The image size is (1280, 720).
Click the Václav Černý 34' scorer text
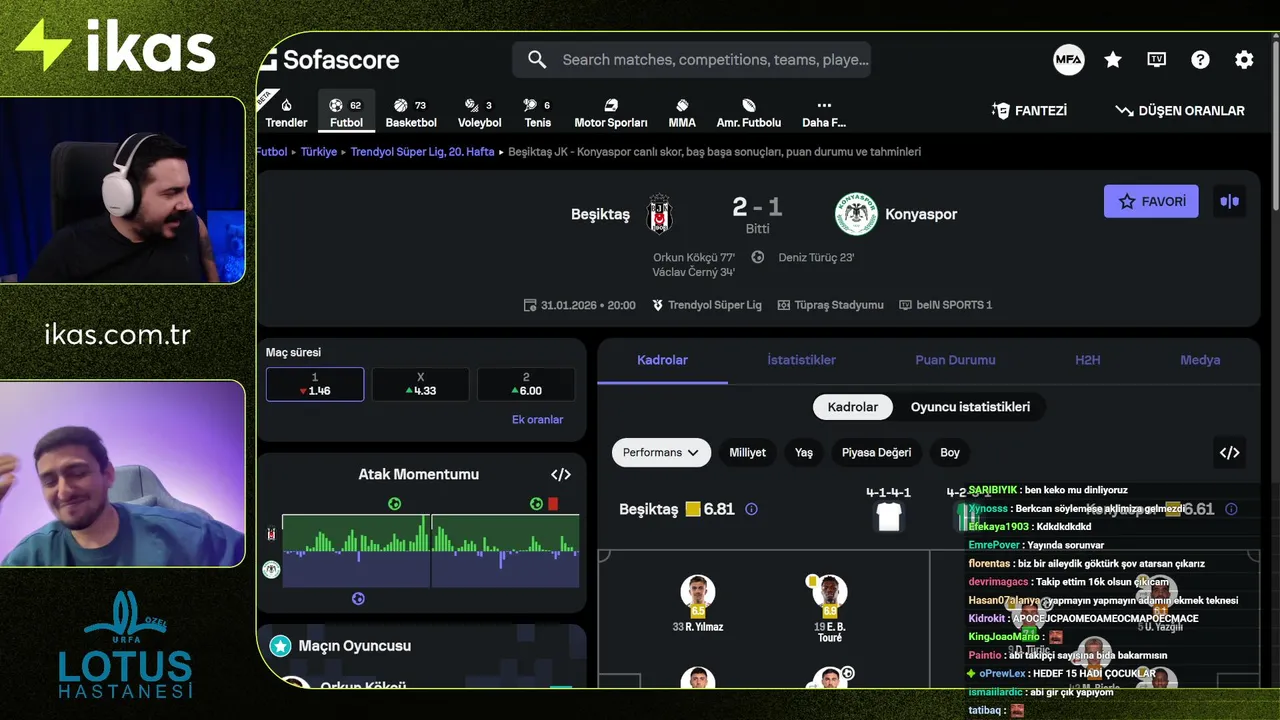[694, 272]
